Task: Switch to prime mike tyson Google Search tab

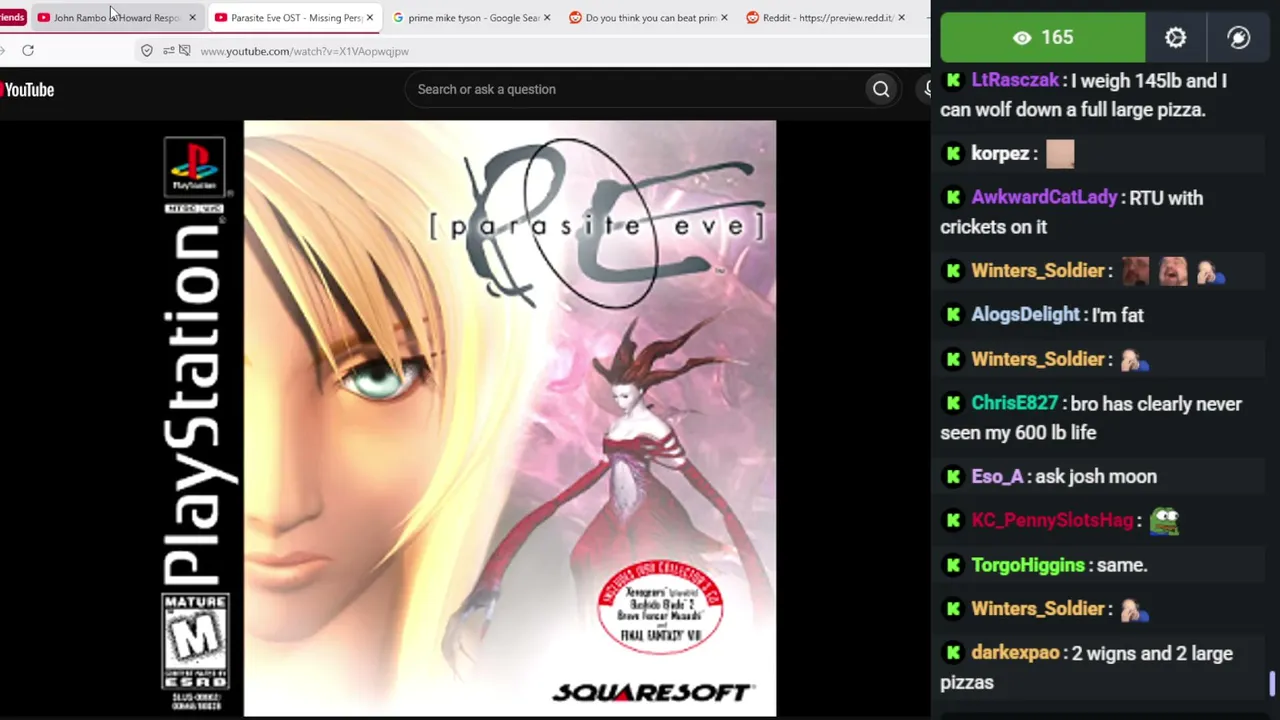Action: pyautogui.click(x=473, y=18)
